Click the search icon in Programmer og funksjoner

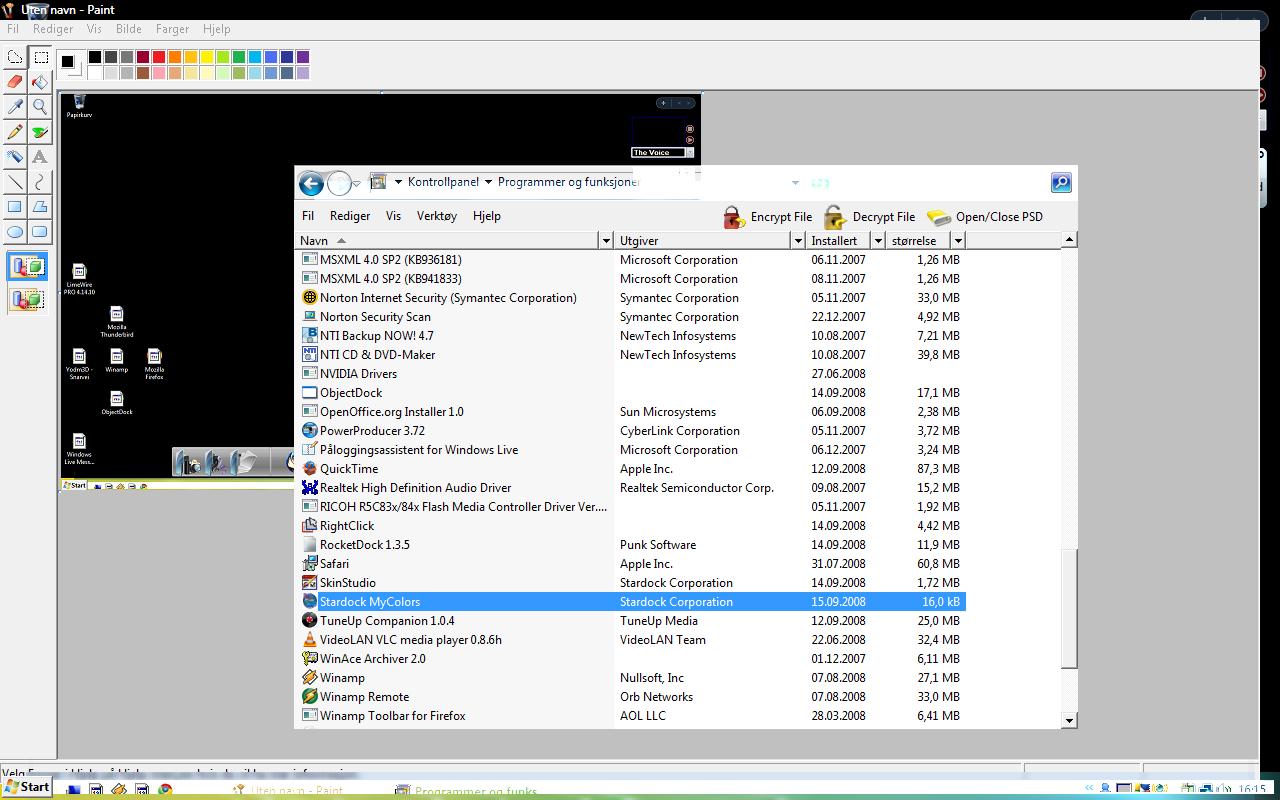point(1061,183)
